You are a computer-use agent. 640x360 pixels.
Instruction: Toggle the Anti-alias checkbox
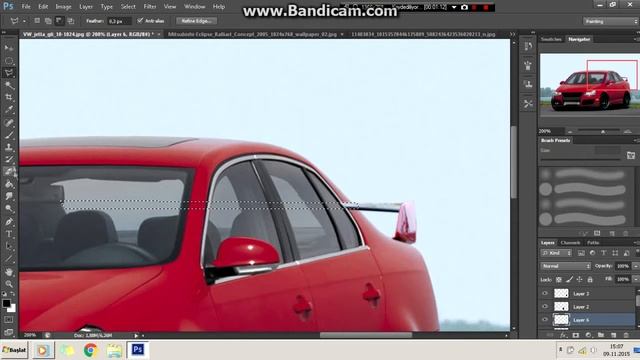pos(140,21)
